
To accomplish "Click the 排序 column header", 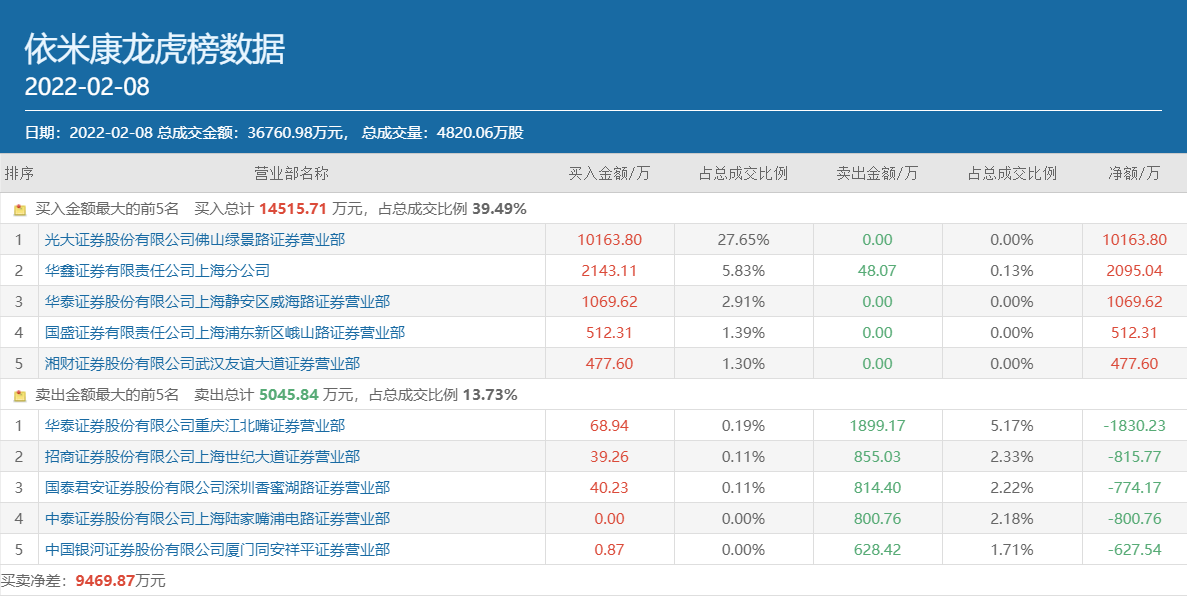I will tap(19, 173).
